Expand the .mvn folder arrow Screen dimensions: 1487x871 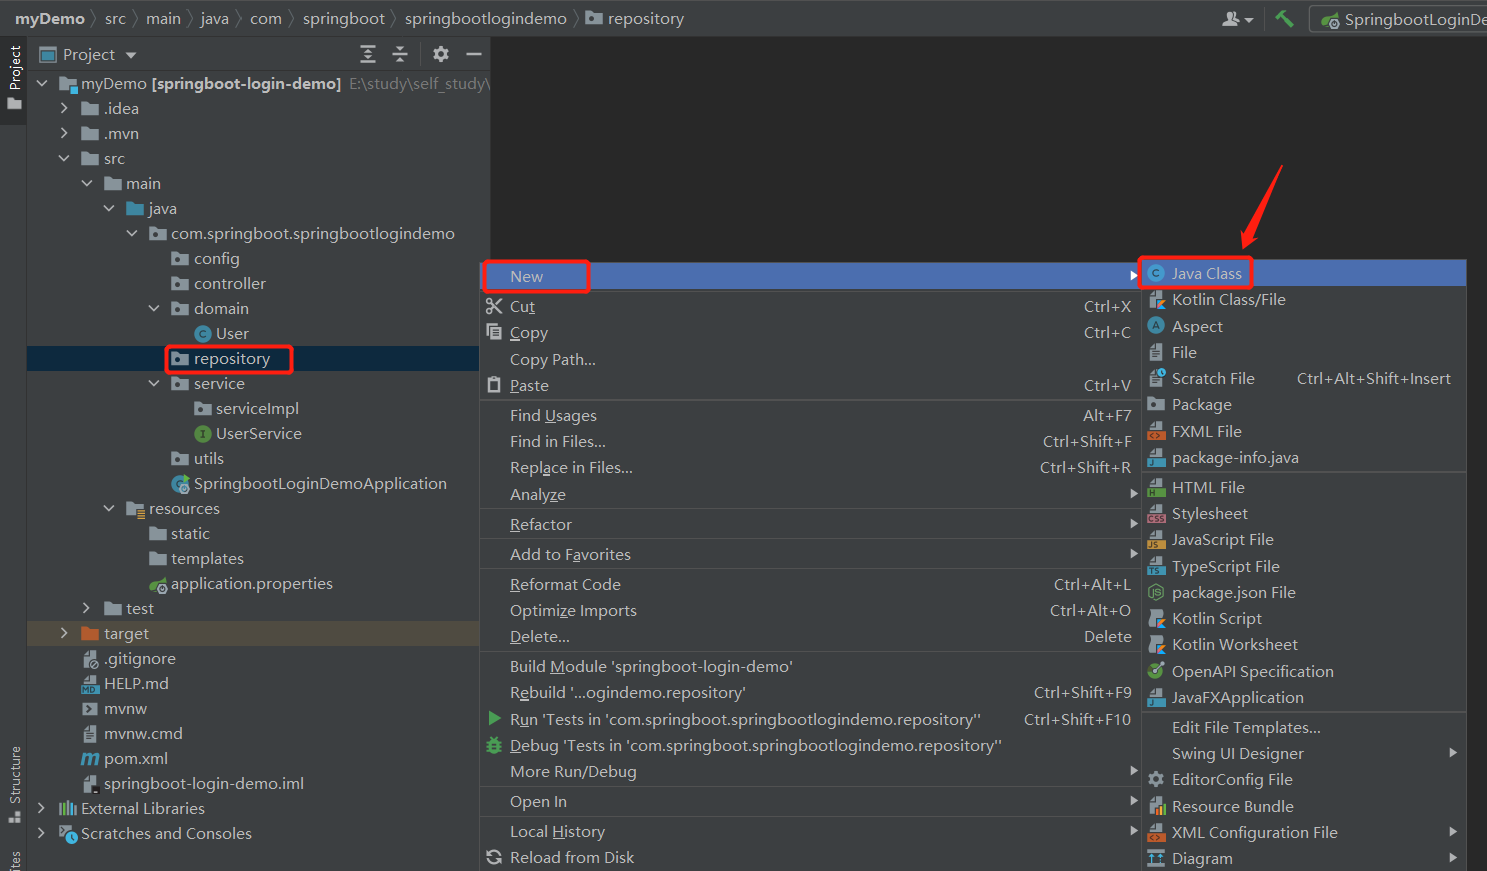coord(64,134)
